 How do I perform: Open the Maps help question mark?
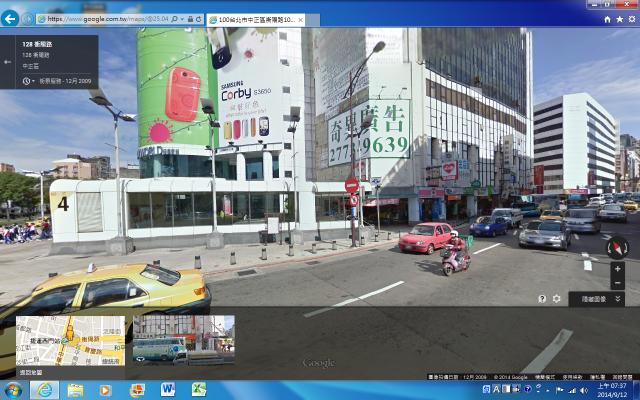point(542,298)
